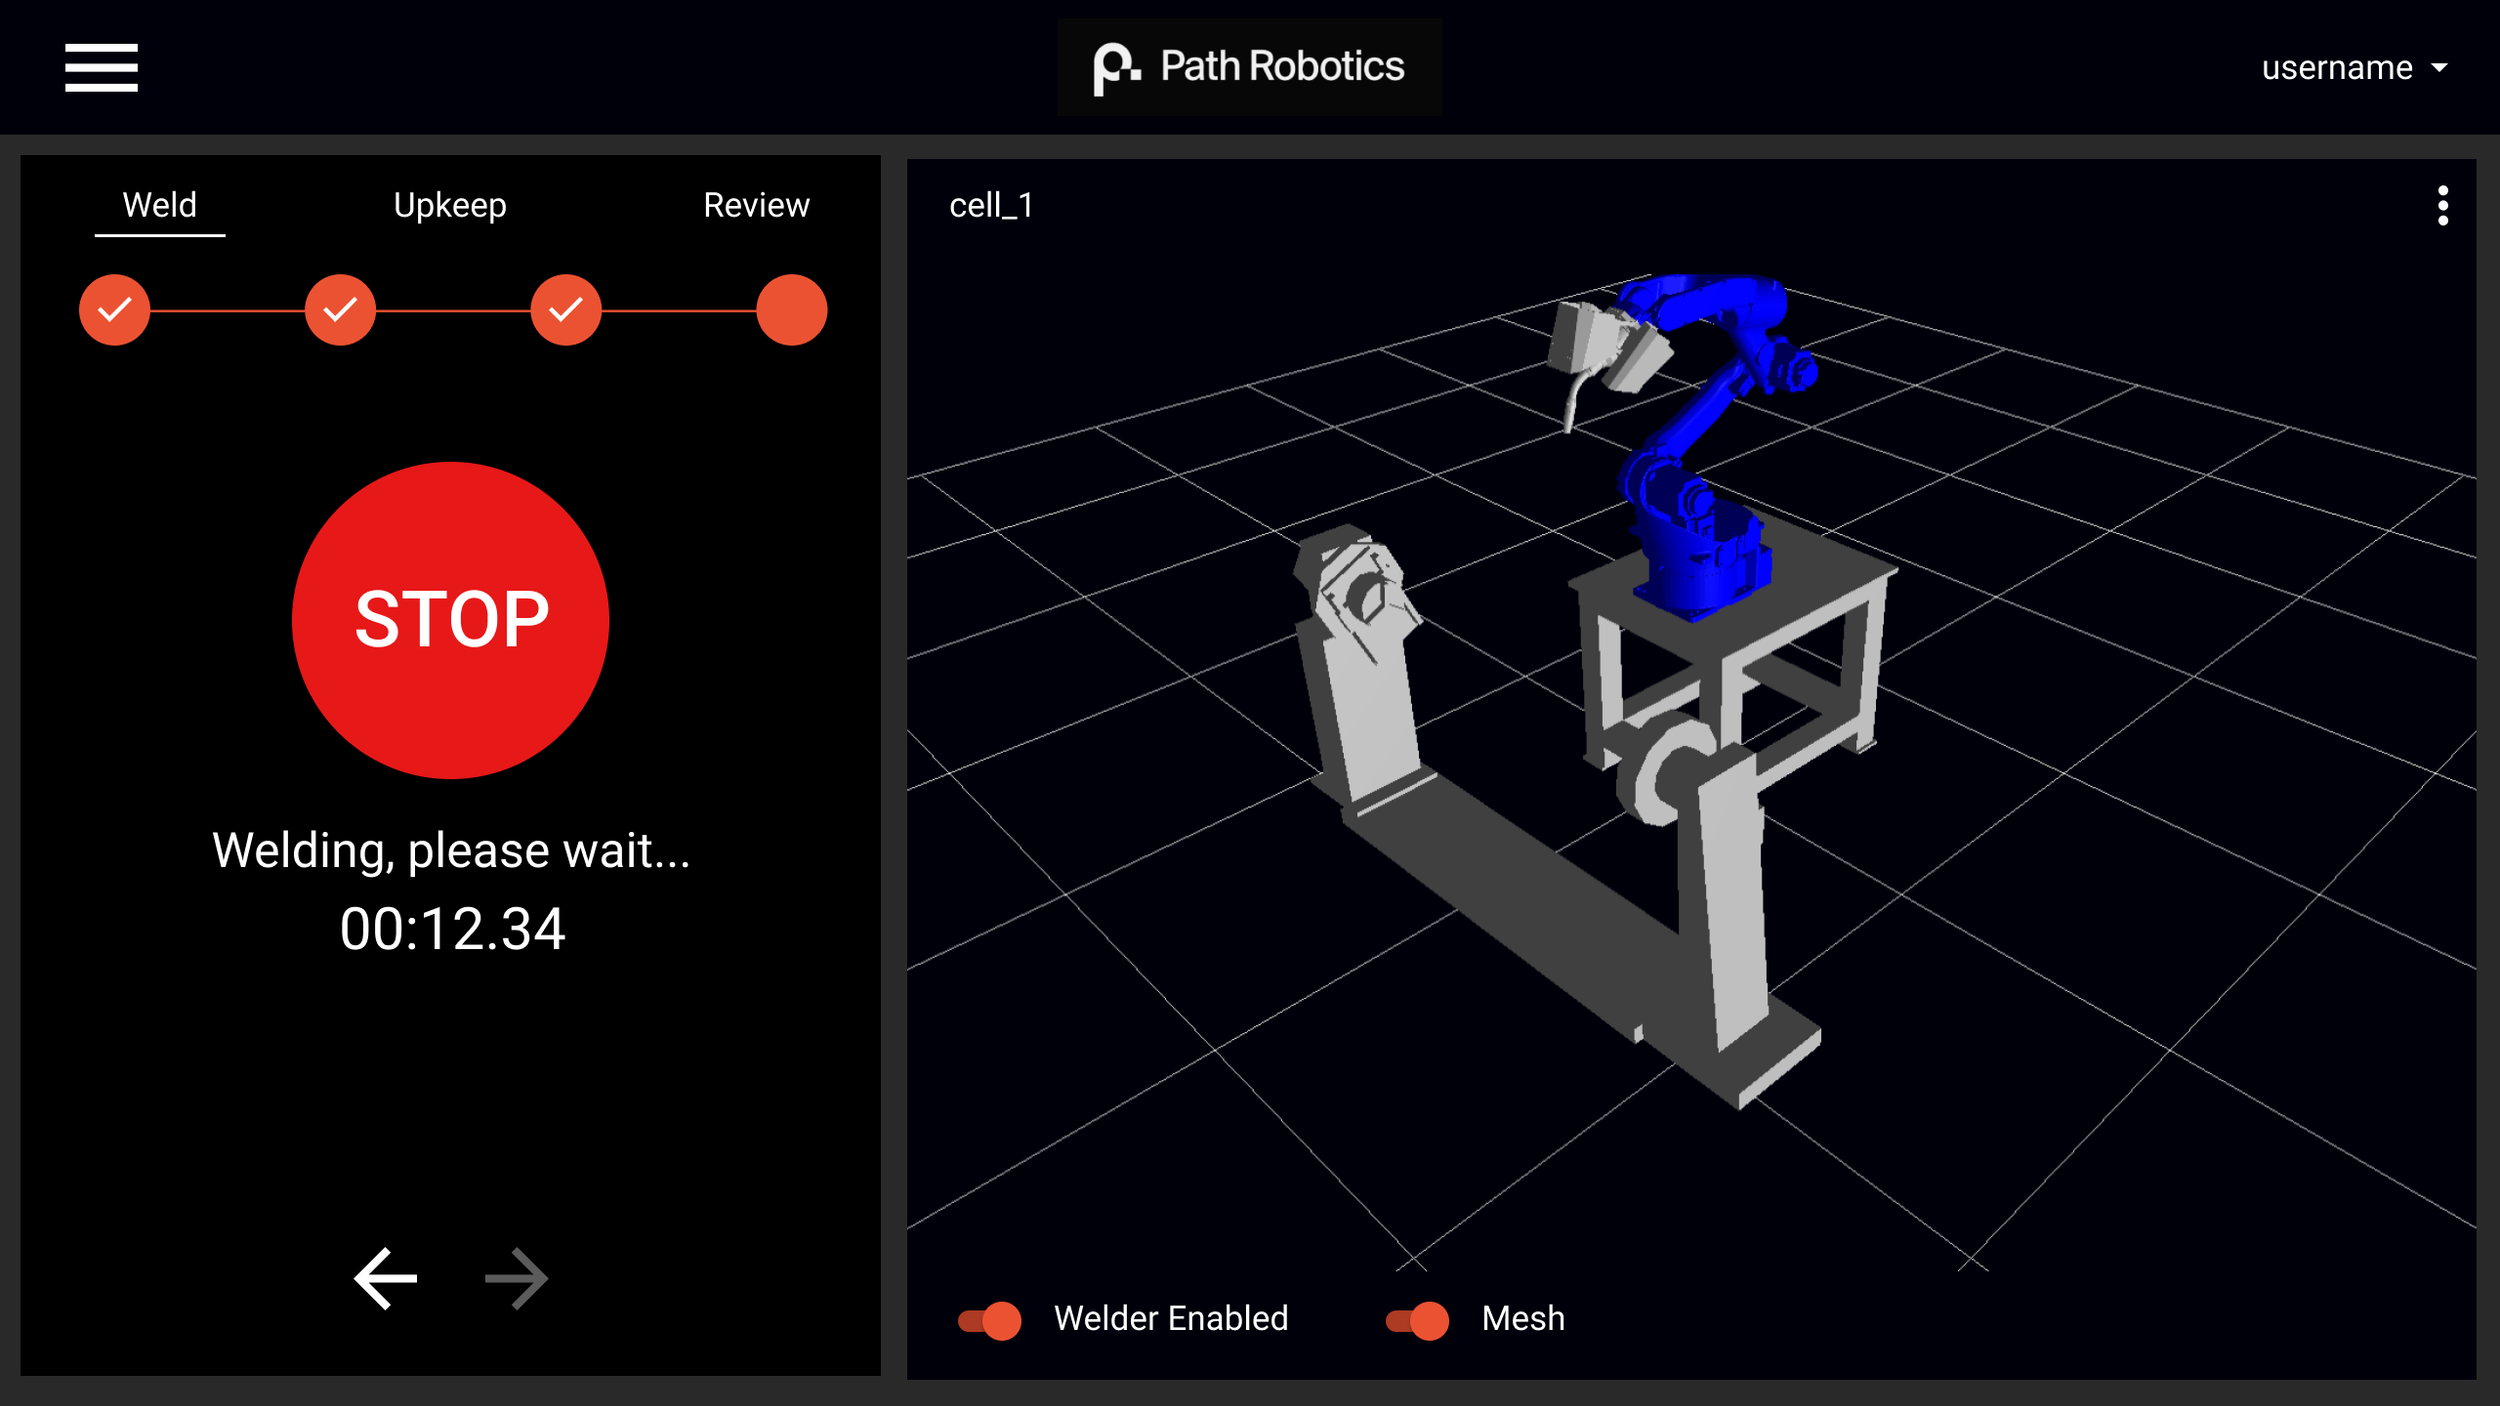The width and height of the screenshot is (2500, 1406).
Task: Toggle the Mesh switch
Action: point(1417,1320)
